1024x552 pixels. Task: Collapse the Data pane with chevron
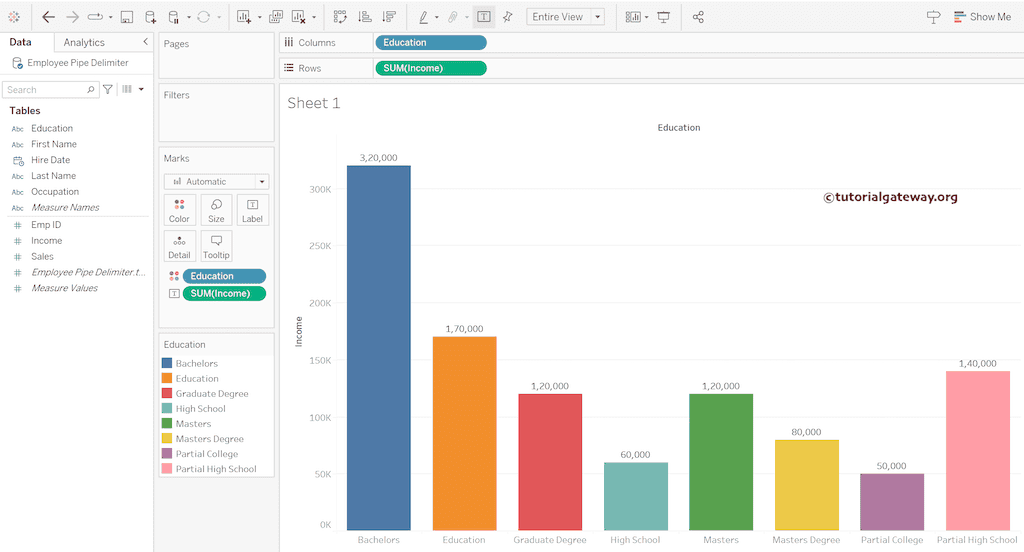click(x=145, y=42)
